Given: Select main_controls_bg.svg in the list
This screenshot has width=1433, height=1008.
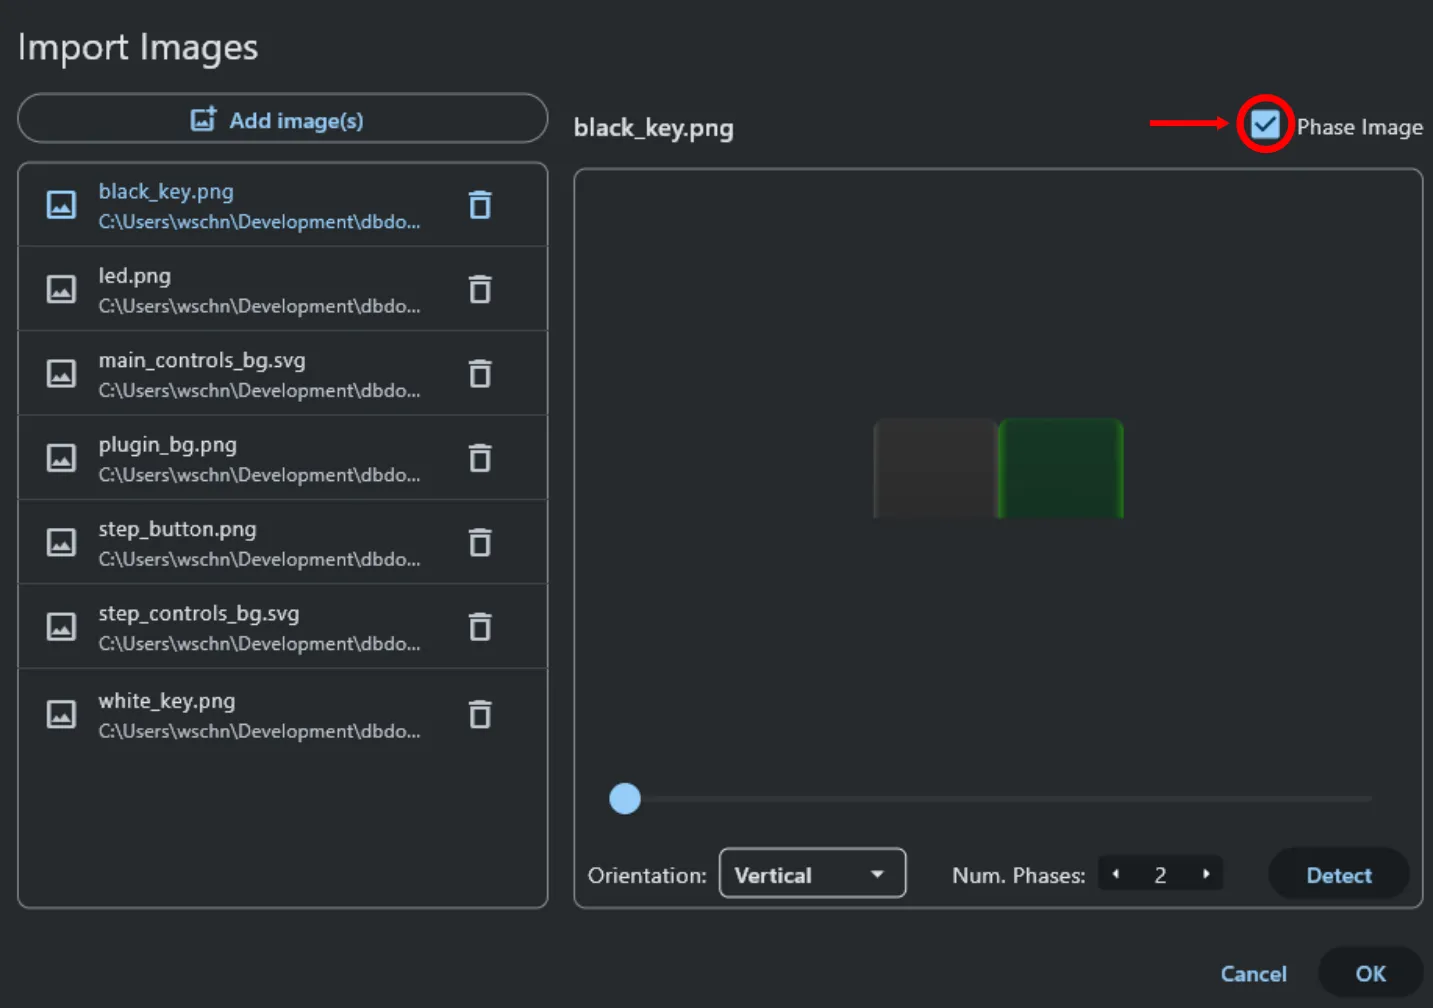Looking at the screenshot, I should click(x=283, y=373).
